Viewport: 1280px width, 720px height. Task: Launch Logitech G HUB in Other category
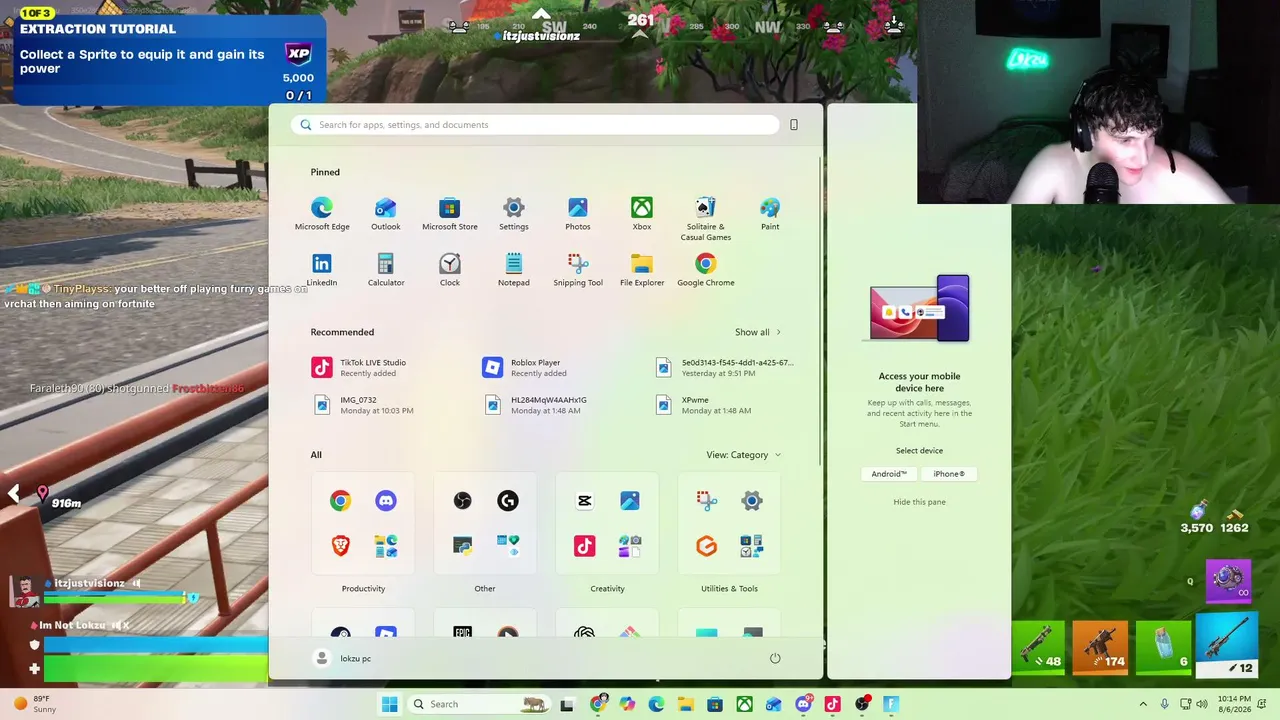pyautogui.click(x=508, y=501)
